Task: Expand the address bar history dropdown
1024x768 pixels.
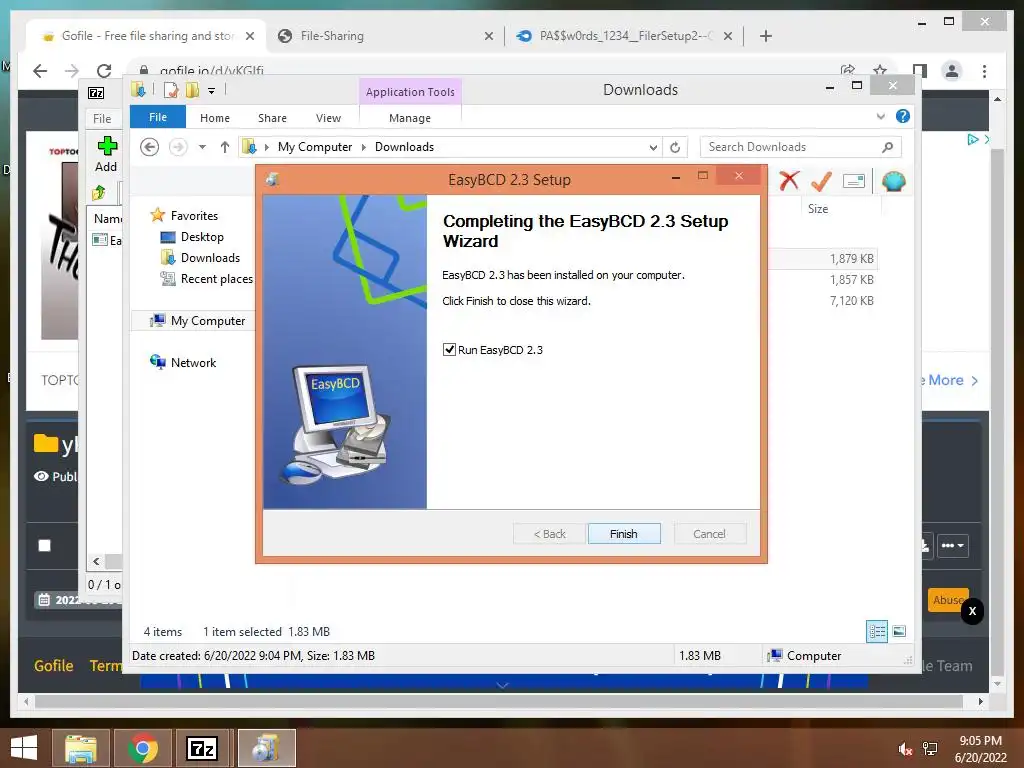Action: (x=653, y=148)
